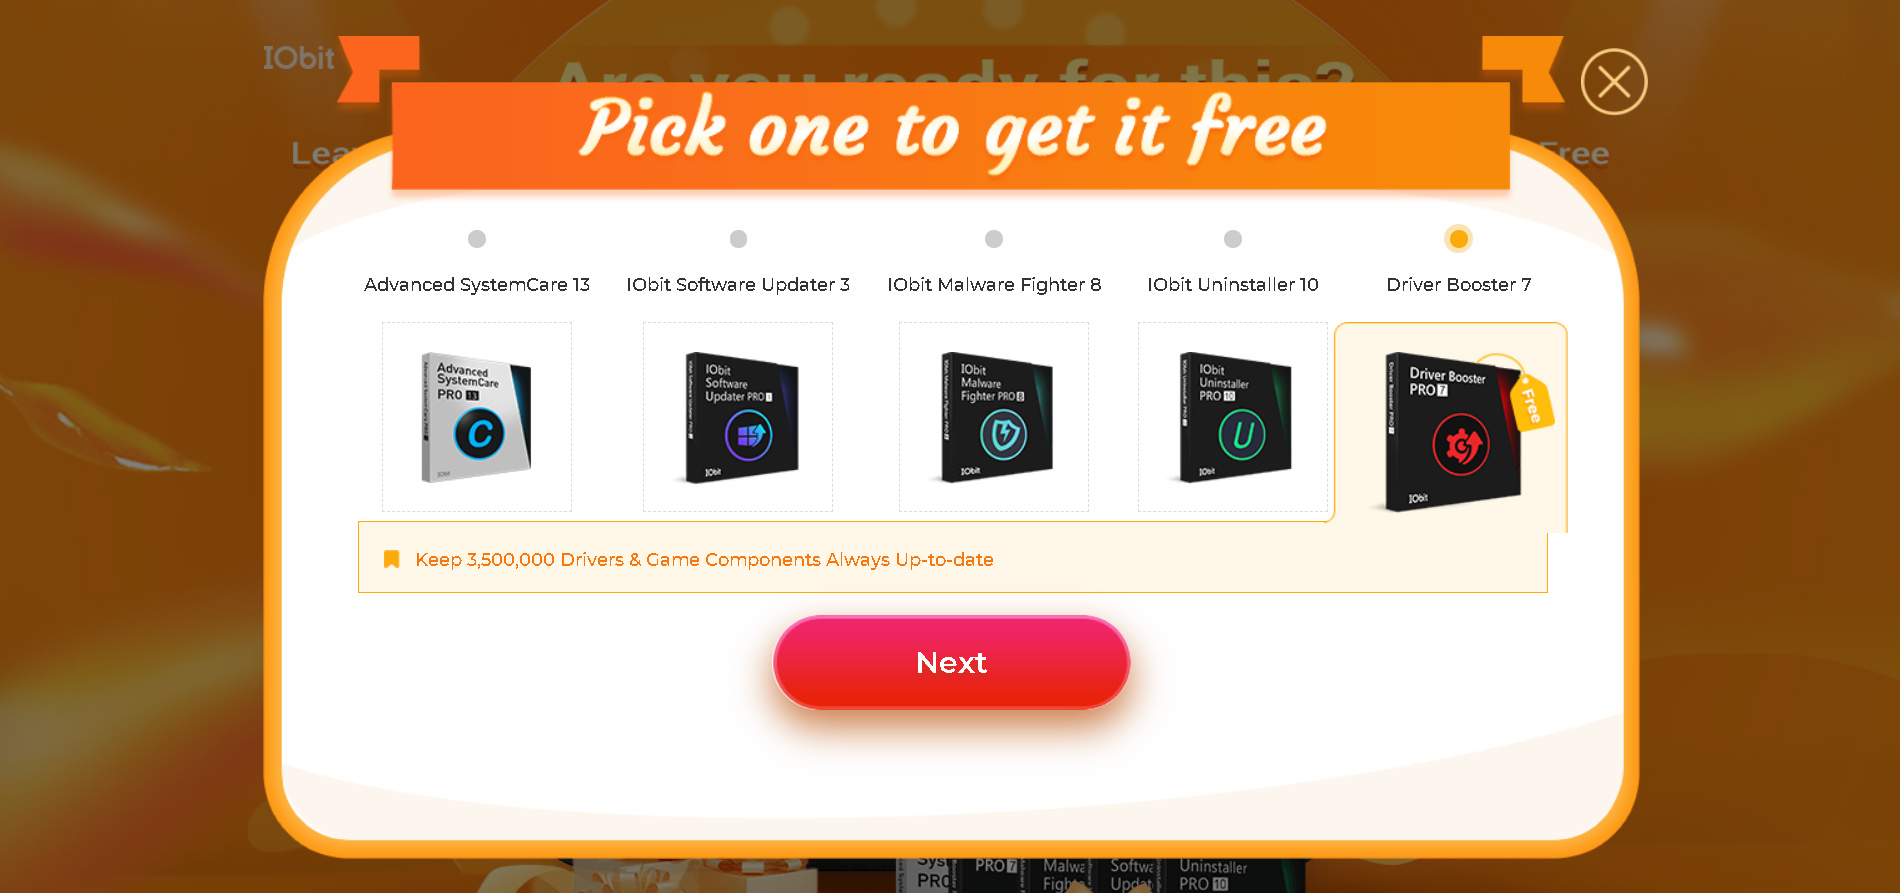Viewport: 1900px width, 893px height.
Task: Click the Driver Booster 7 label text
Action: click(x=1459, y=285)
